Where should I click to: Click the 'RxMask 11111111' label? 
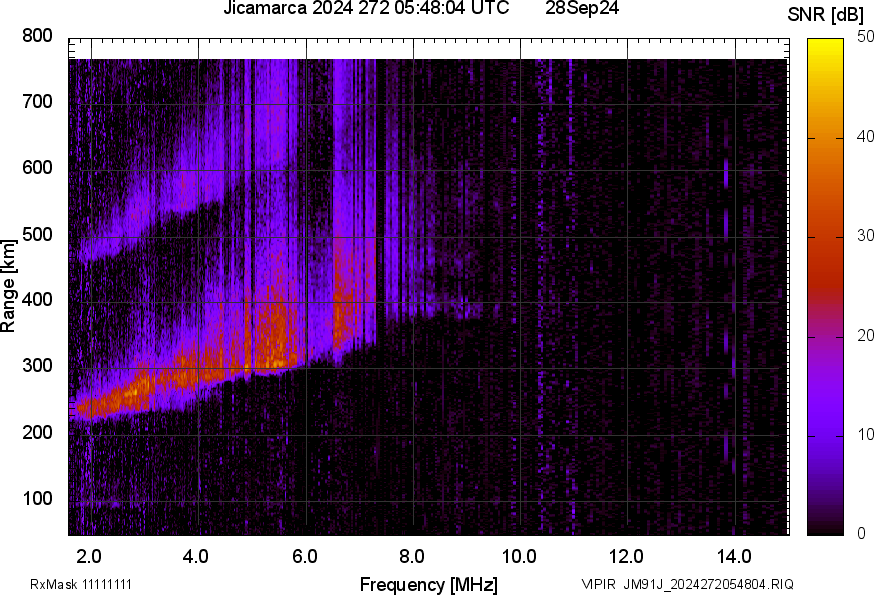point(81,584)
